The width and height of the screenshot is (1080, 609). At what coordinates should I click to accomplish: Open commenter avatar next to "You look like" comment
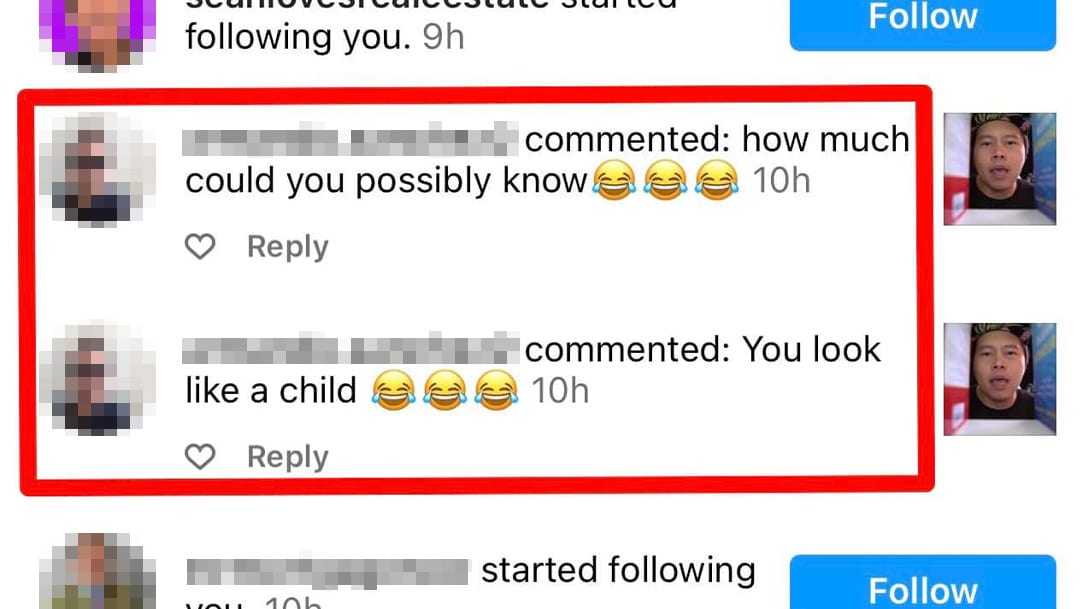tap(97, 378)
